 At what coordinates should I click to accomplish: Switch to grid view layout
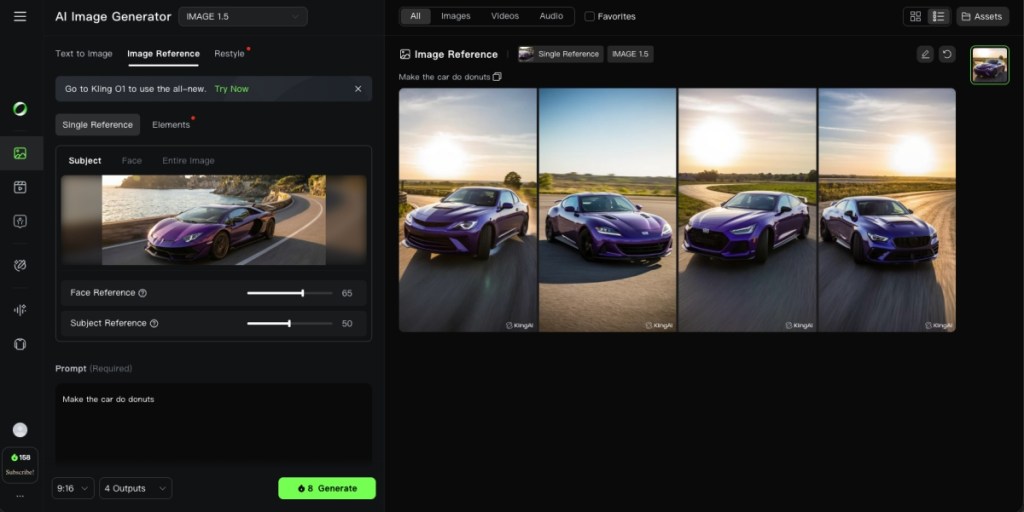coord(916,16)
